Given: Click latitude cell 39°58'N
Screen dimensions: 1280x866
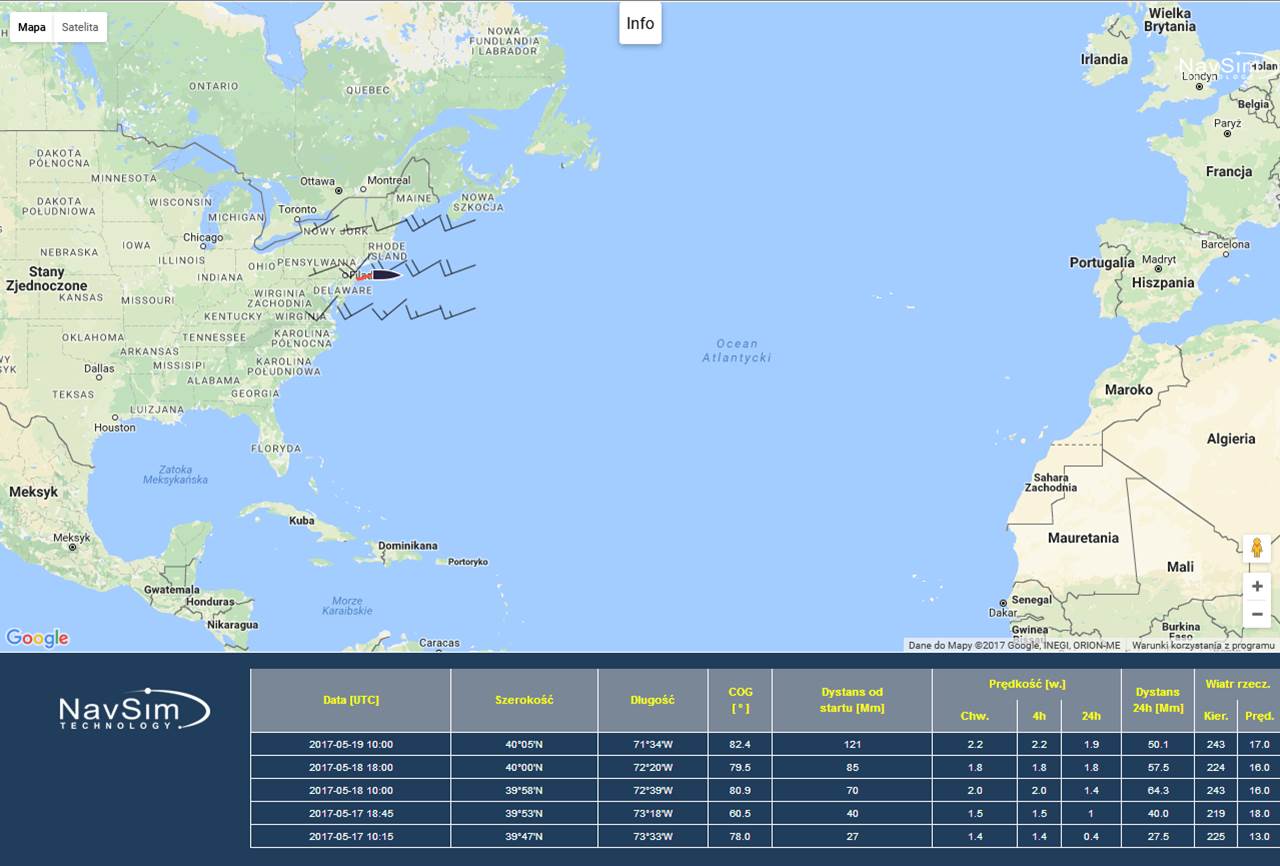Looking at the screenshot, I should coord(524,790).
